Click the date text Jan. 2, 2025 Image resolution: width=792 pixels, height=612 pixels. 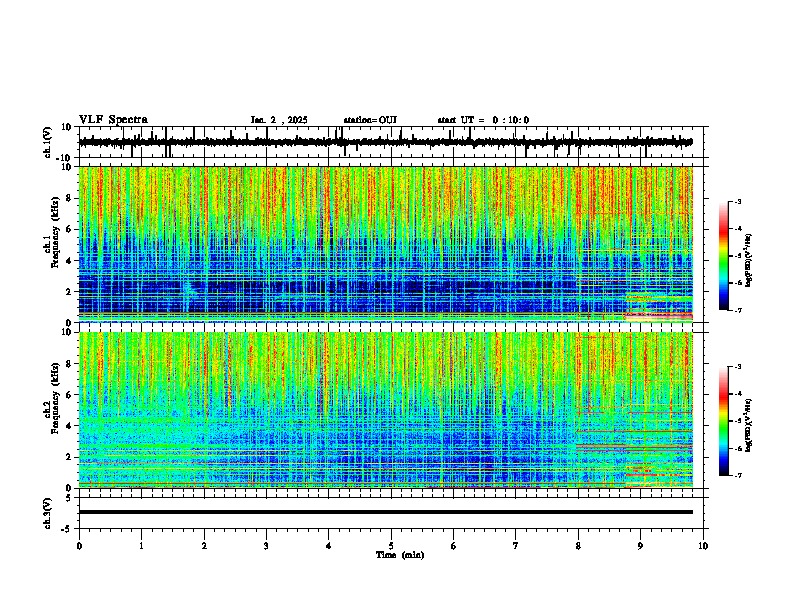[279, 120]
